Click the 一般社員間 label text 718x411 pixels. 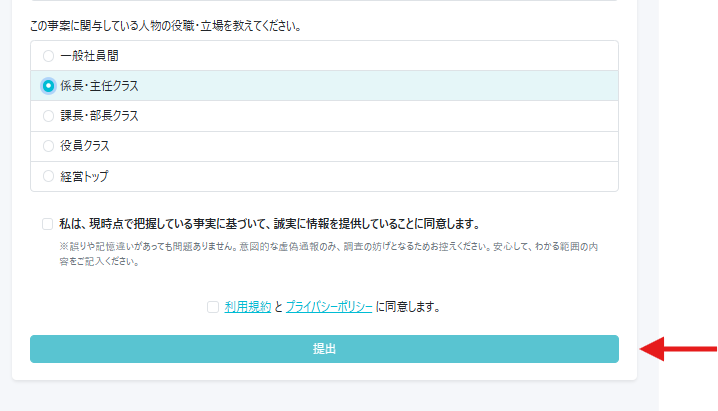tap(91, 56)
